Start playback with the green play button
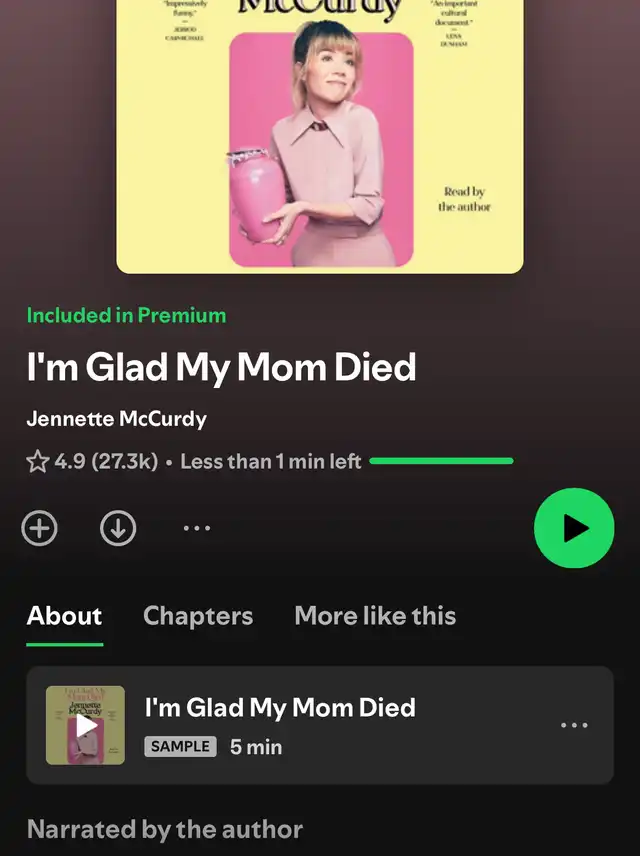The height and width of the screenshot is (856, 640). [574, 528]
